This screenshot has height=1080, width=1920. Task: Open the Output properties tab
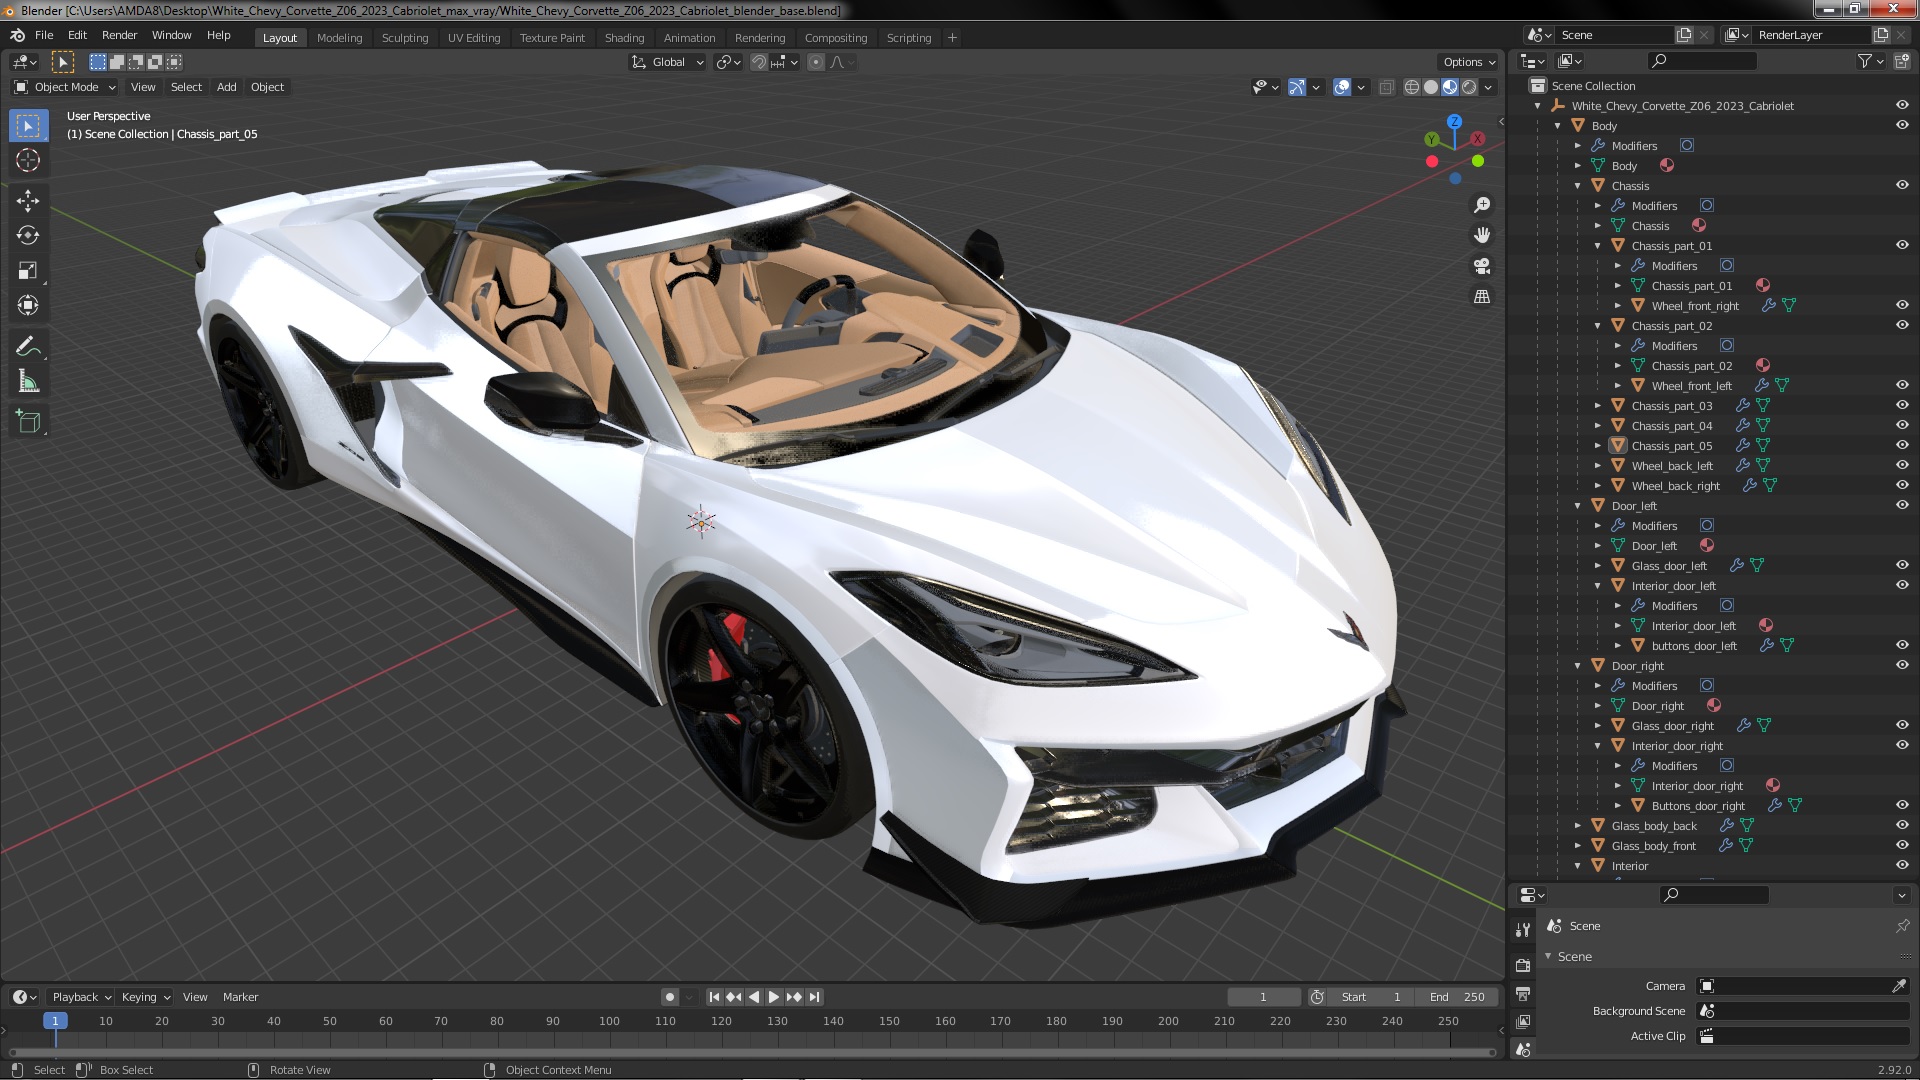click(x=1523, y=994)
